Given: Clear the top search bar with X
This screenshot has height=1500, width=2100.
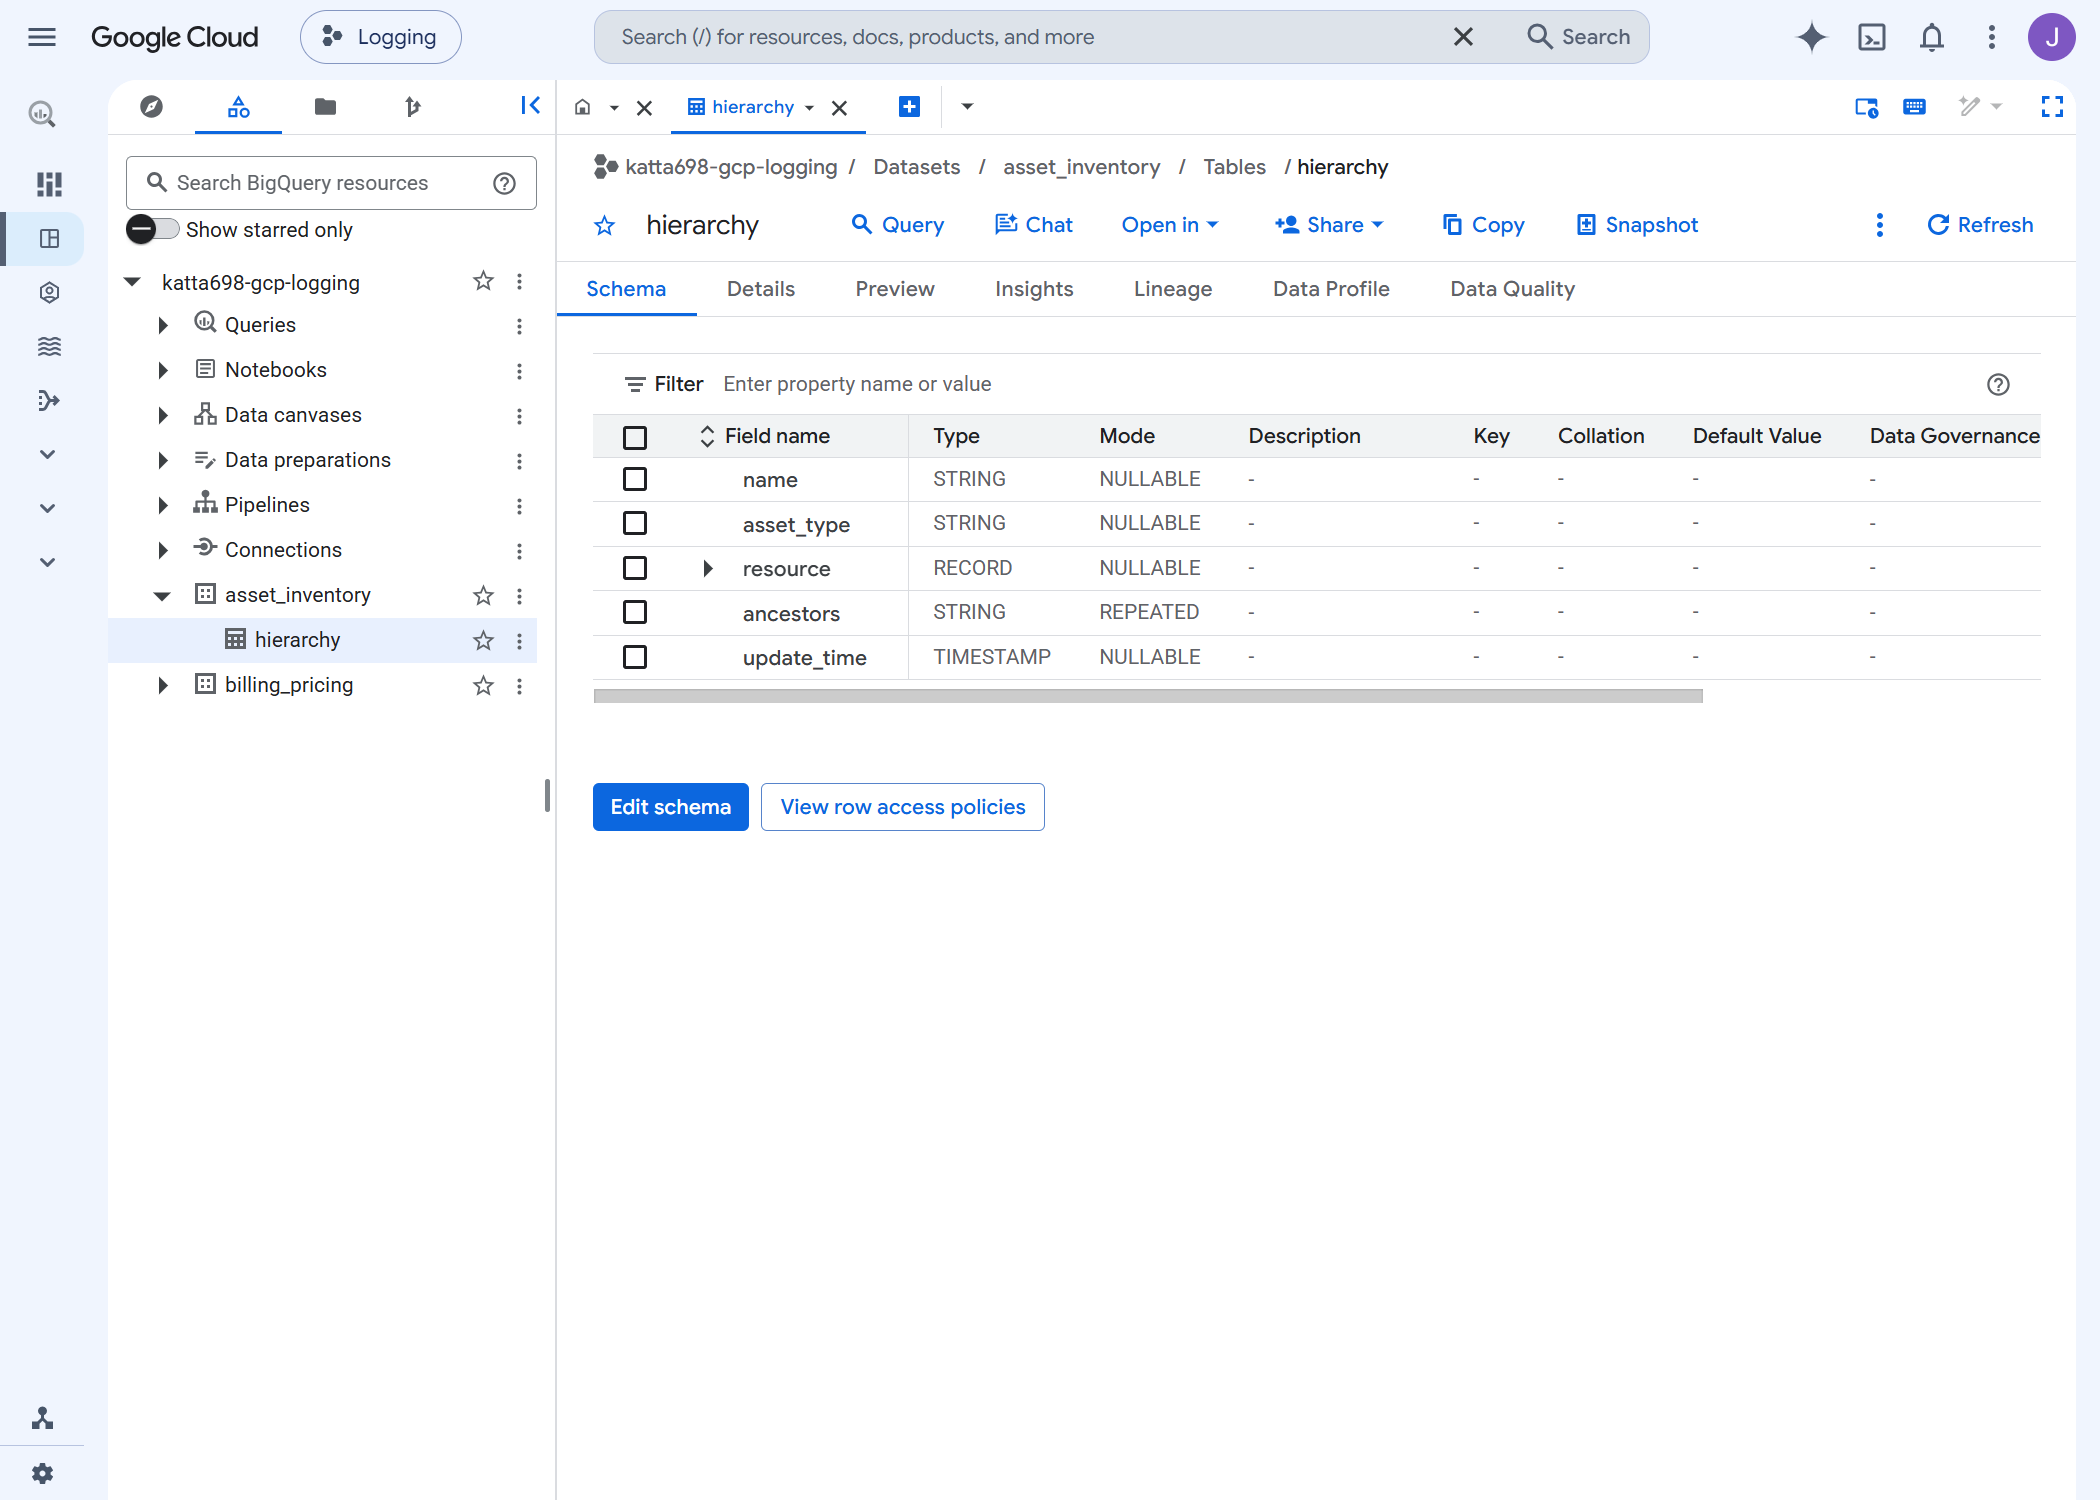Looking at the screenshot, I should click(1462, 37).
